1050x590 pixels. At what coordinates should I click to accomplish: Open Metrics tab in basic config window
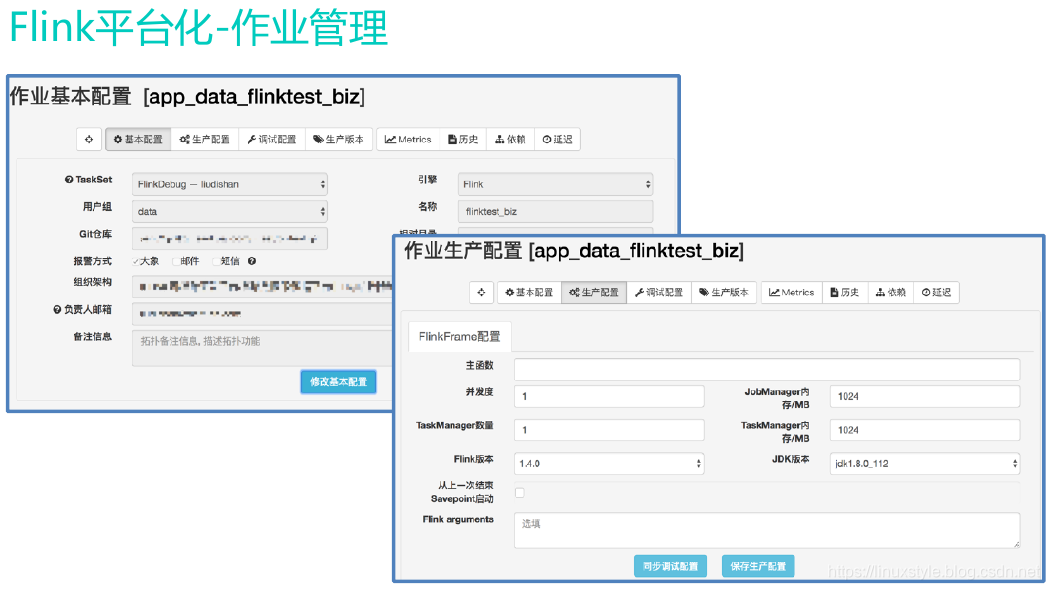408,139
